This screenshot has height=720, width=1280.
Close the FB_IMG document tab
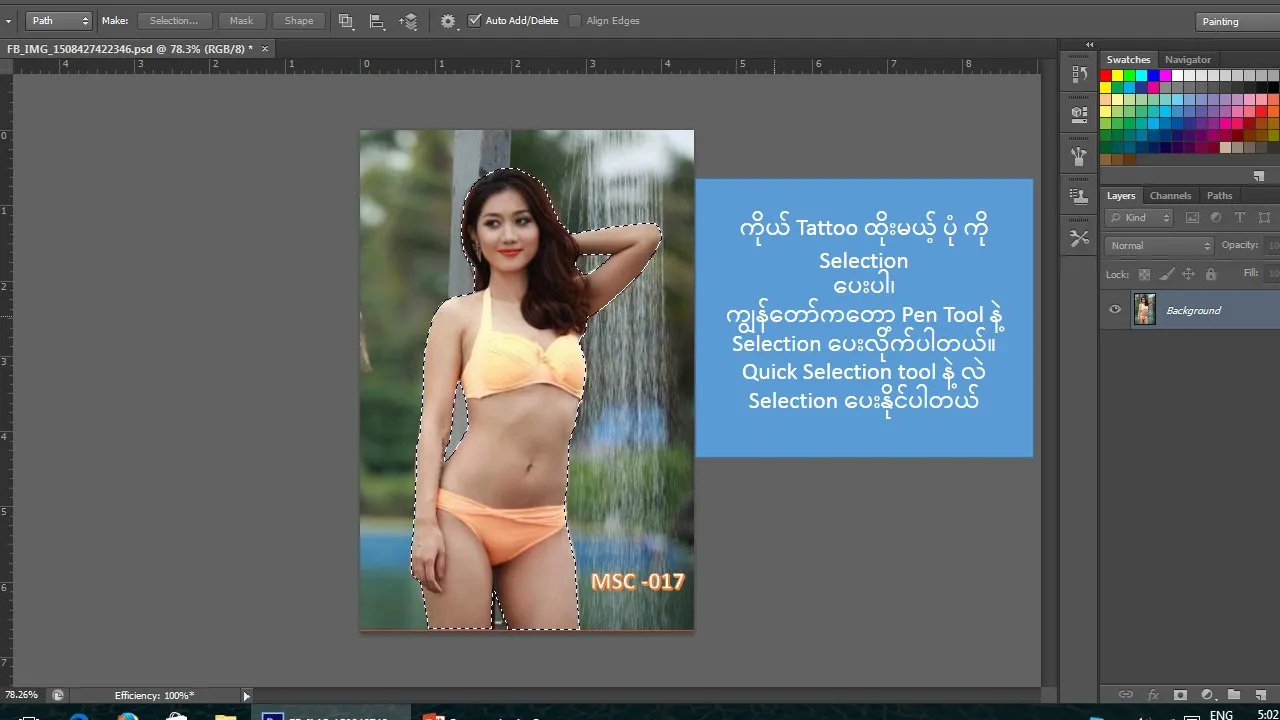click(x=265, y=49)
